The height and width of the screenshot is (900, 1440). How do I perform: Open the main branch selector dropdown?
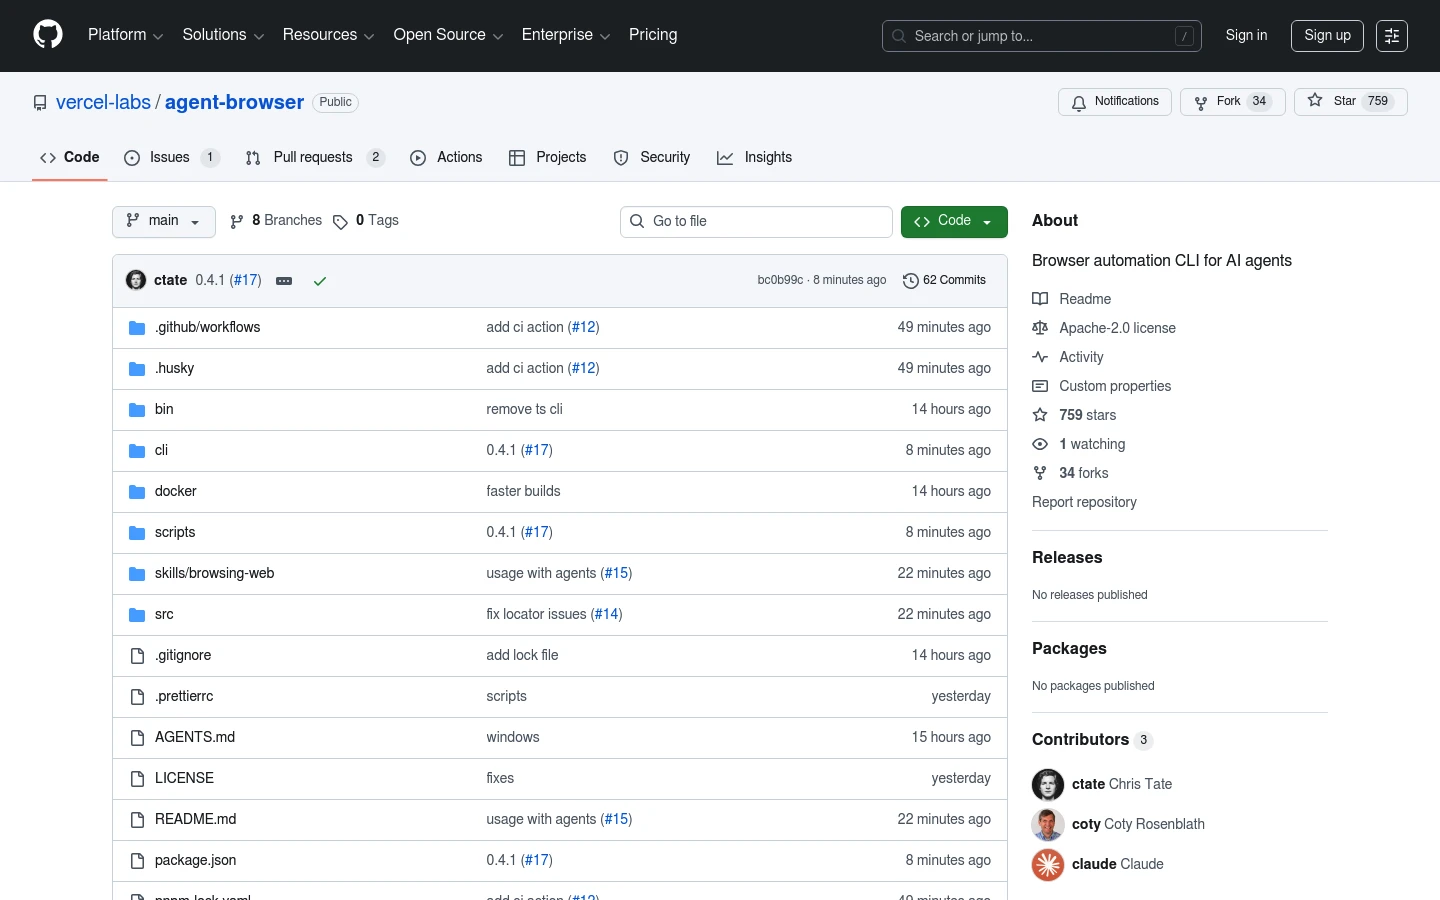[163, 221]
